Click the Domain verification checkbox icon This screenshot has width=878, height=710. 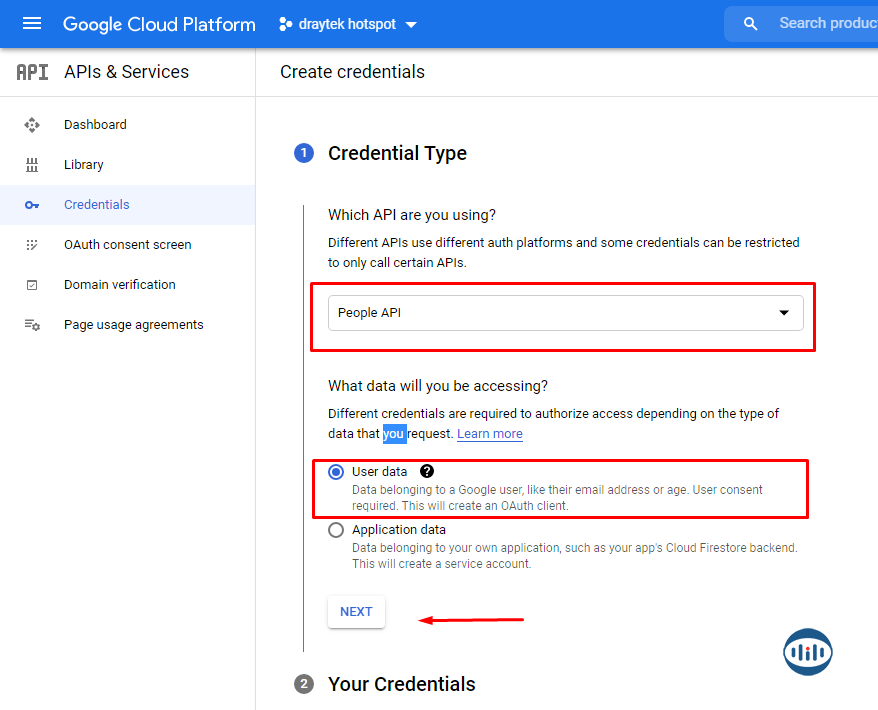pyautogui.click(x=32, y=285)
